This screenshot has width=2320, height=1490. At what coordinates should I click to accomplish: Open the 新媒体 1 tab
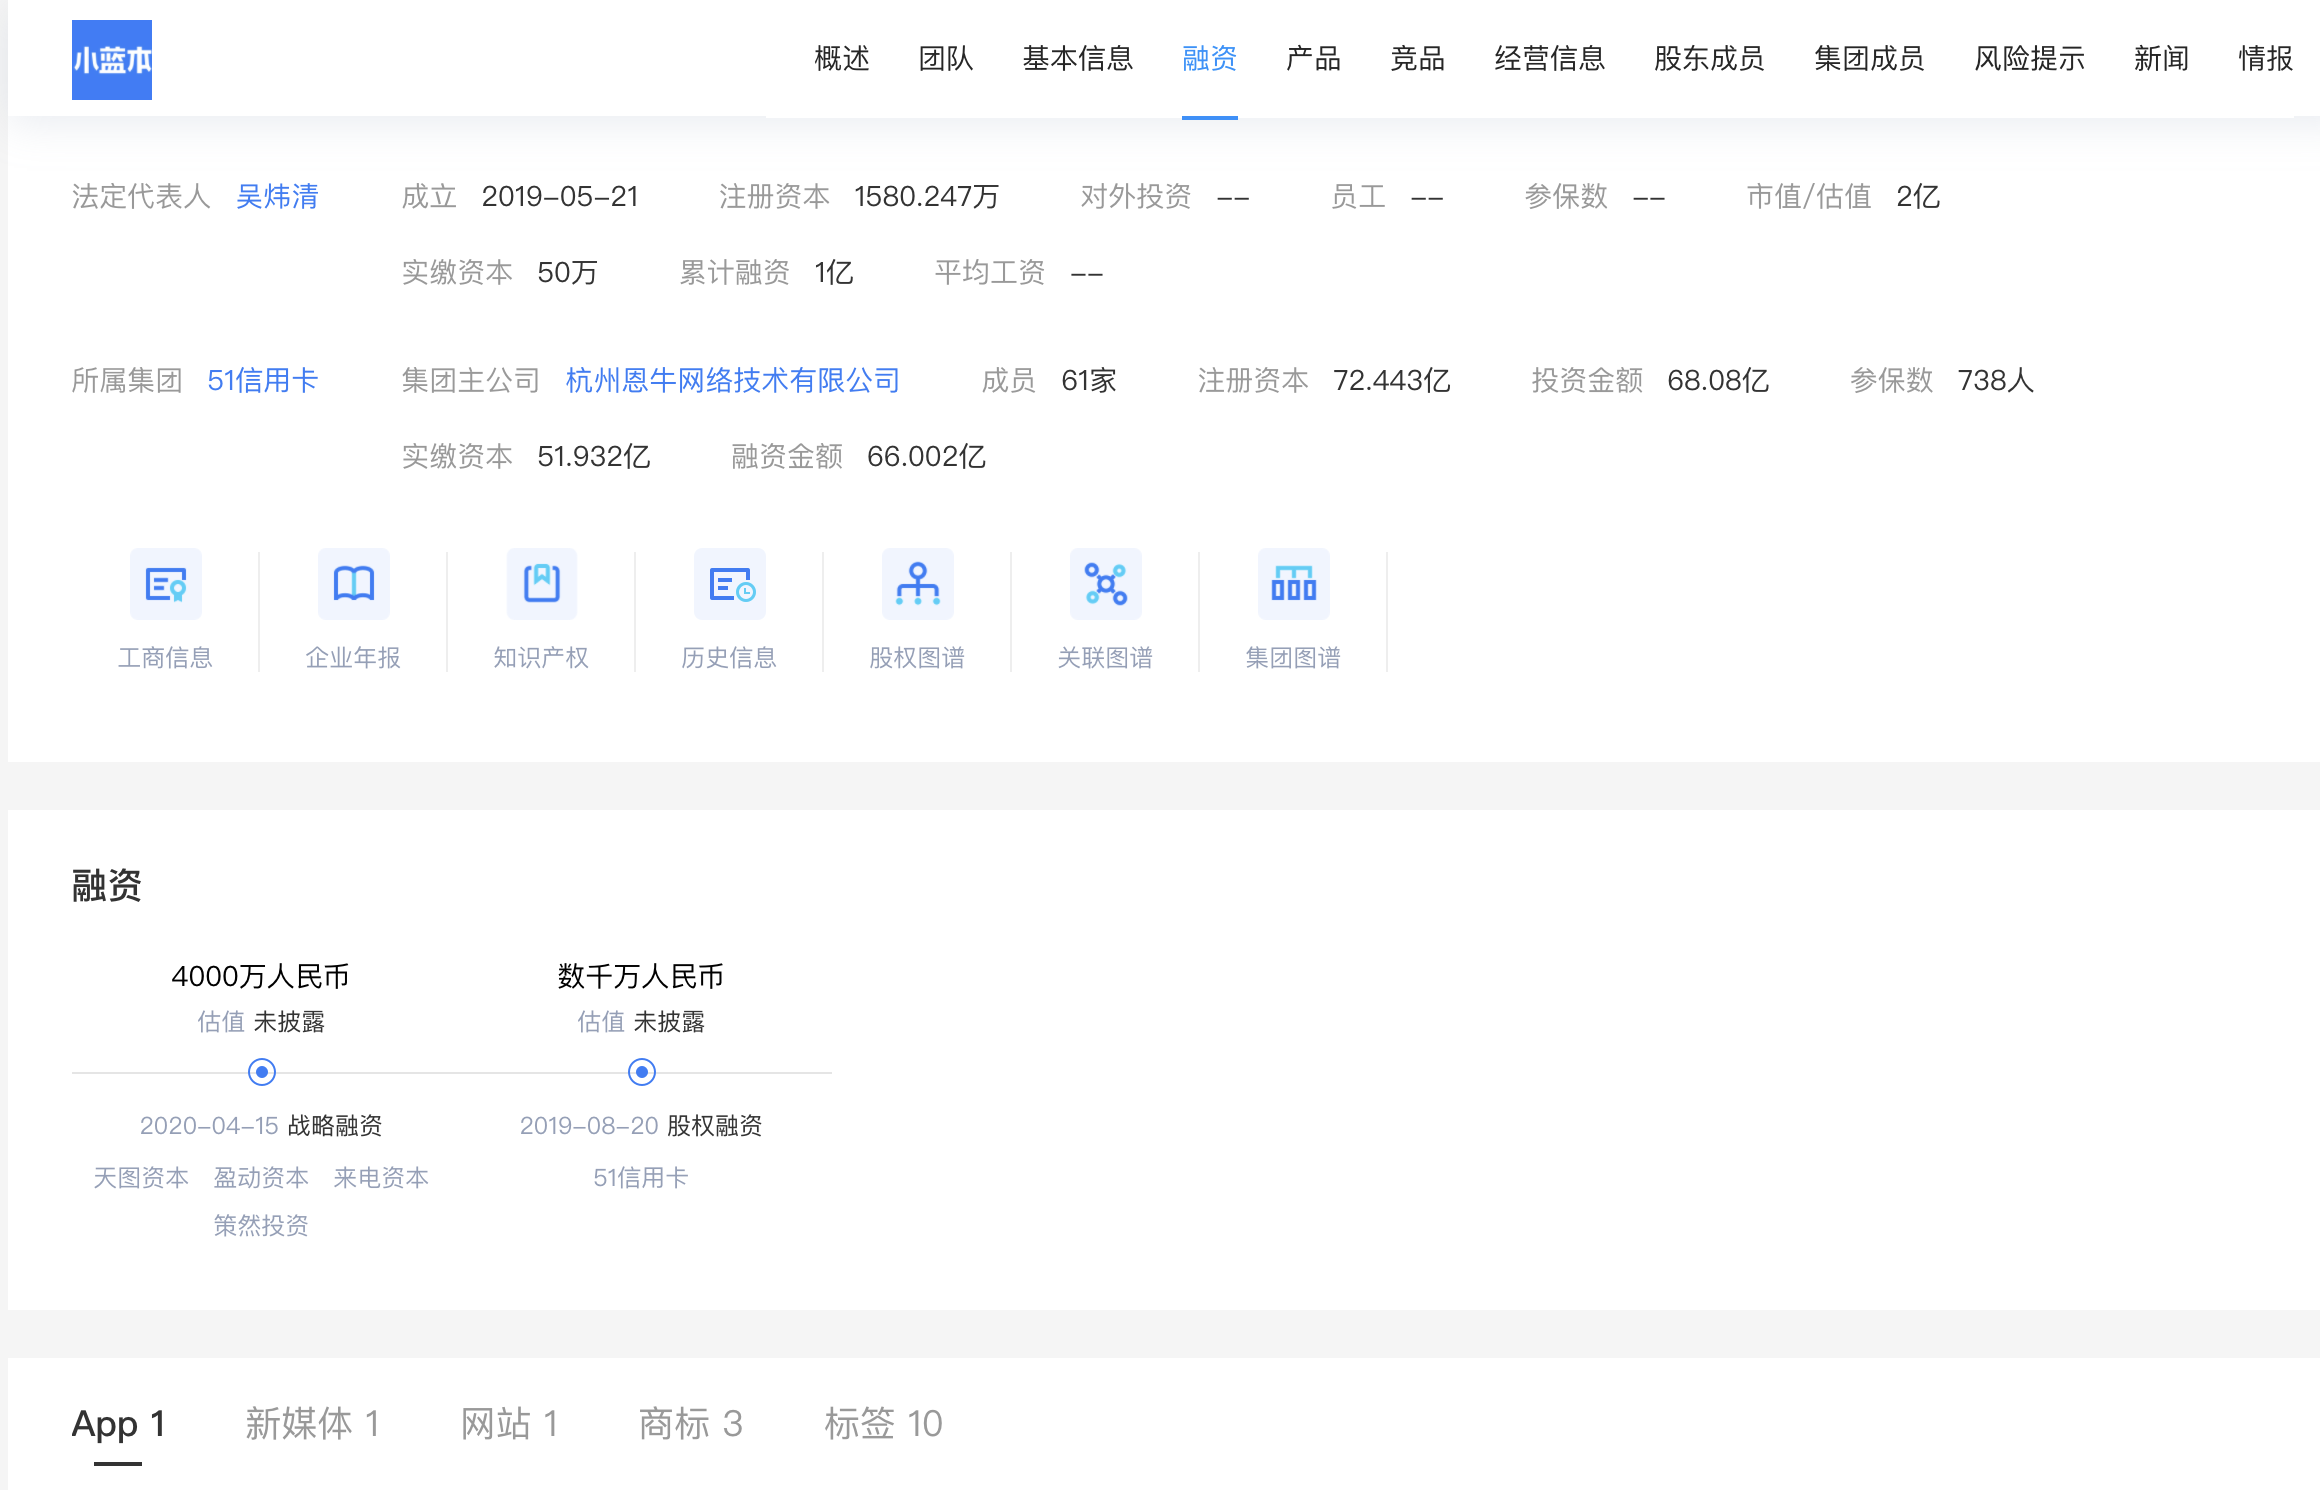312,1423
